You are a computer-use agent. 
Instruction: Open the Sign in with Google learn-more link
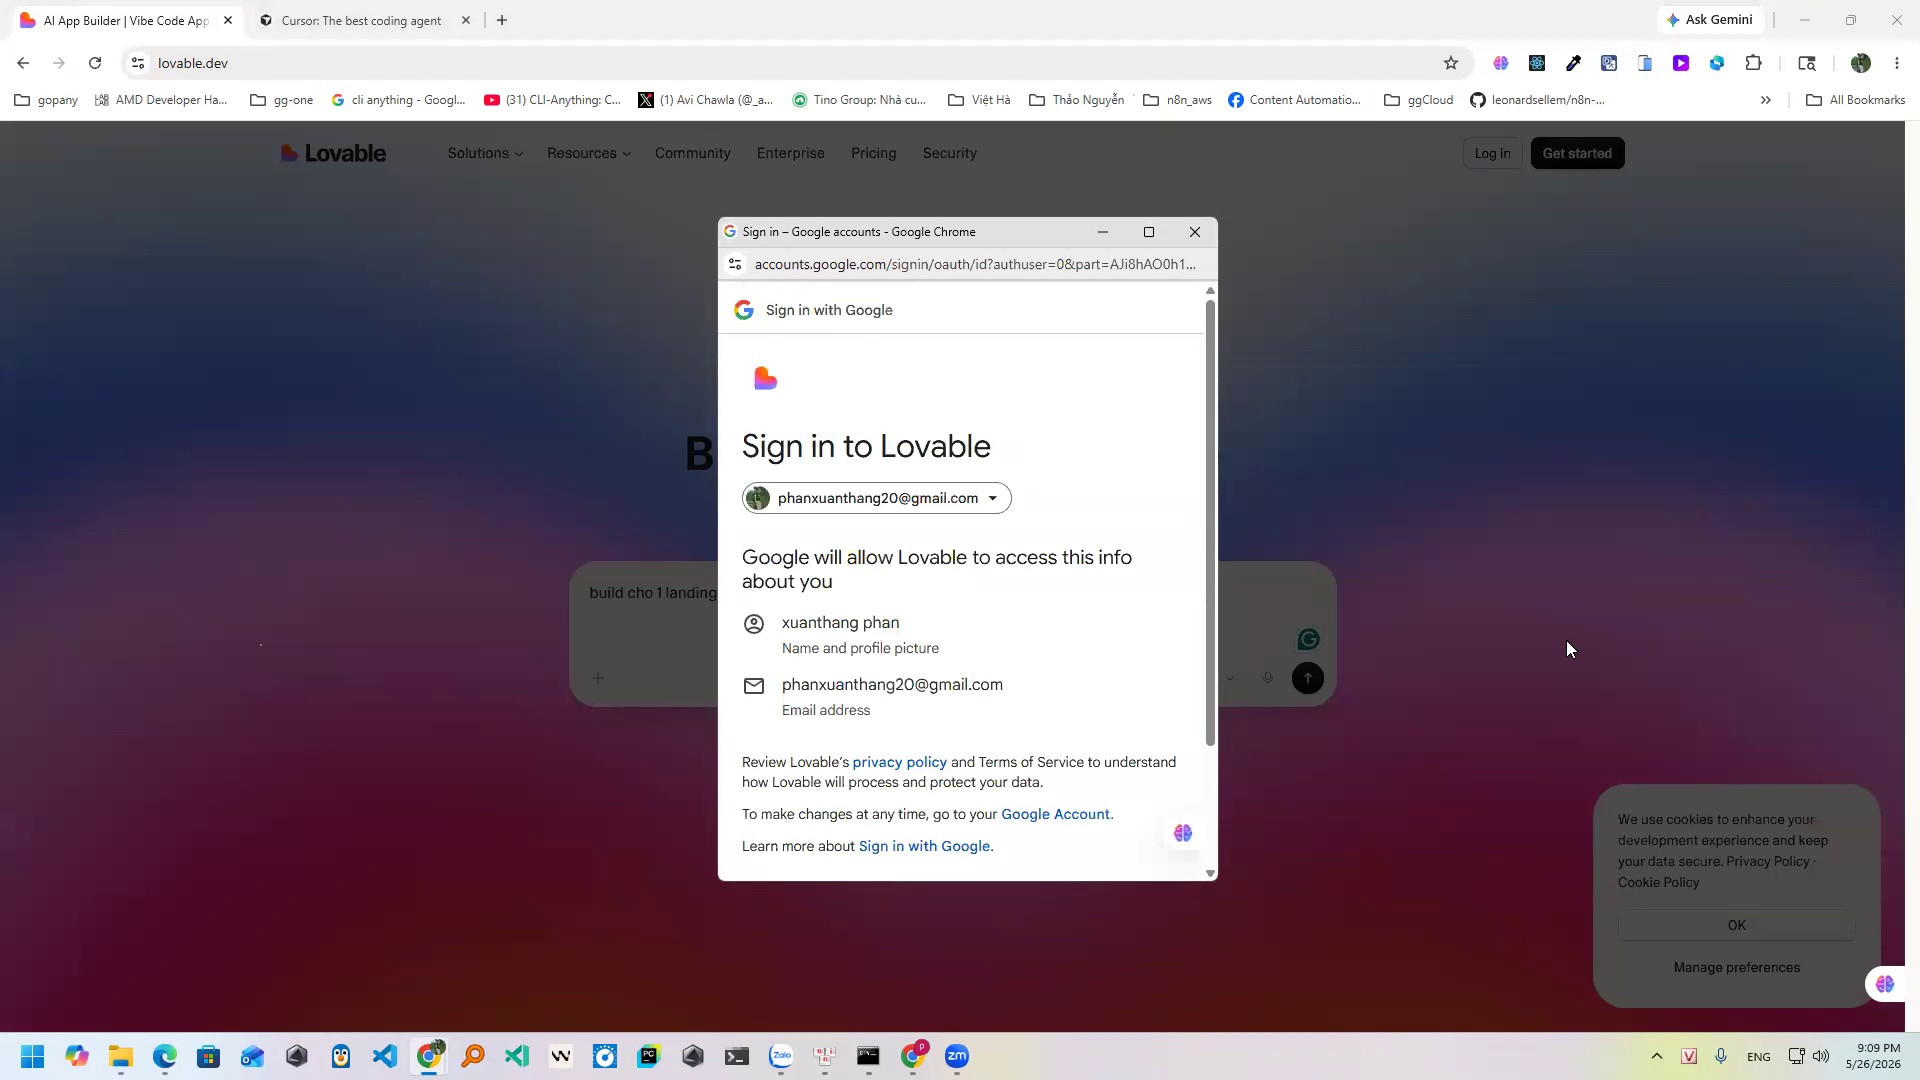click(x=925, y=846)
